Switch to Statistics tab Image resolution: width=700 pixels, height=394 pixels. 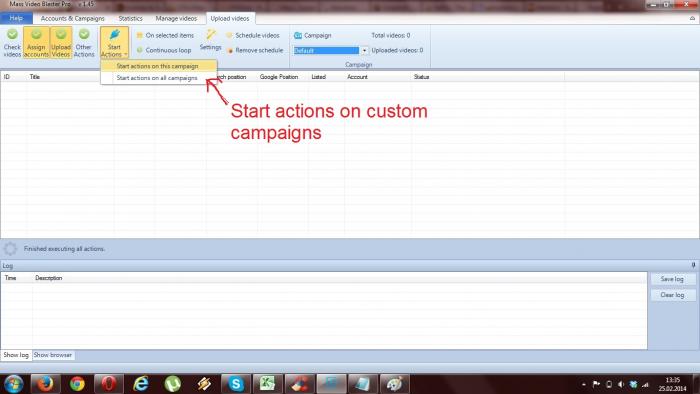130,18
